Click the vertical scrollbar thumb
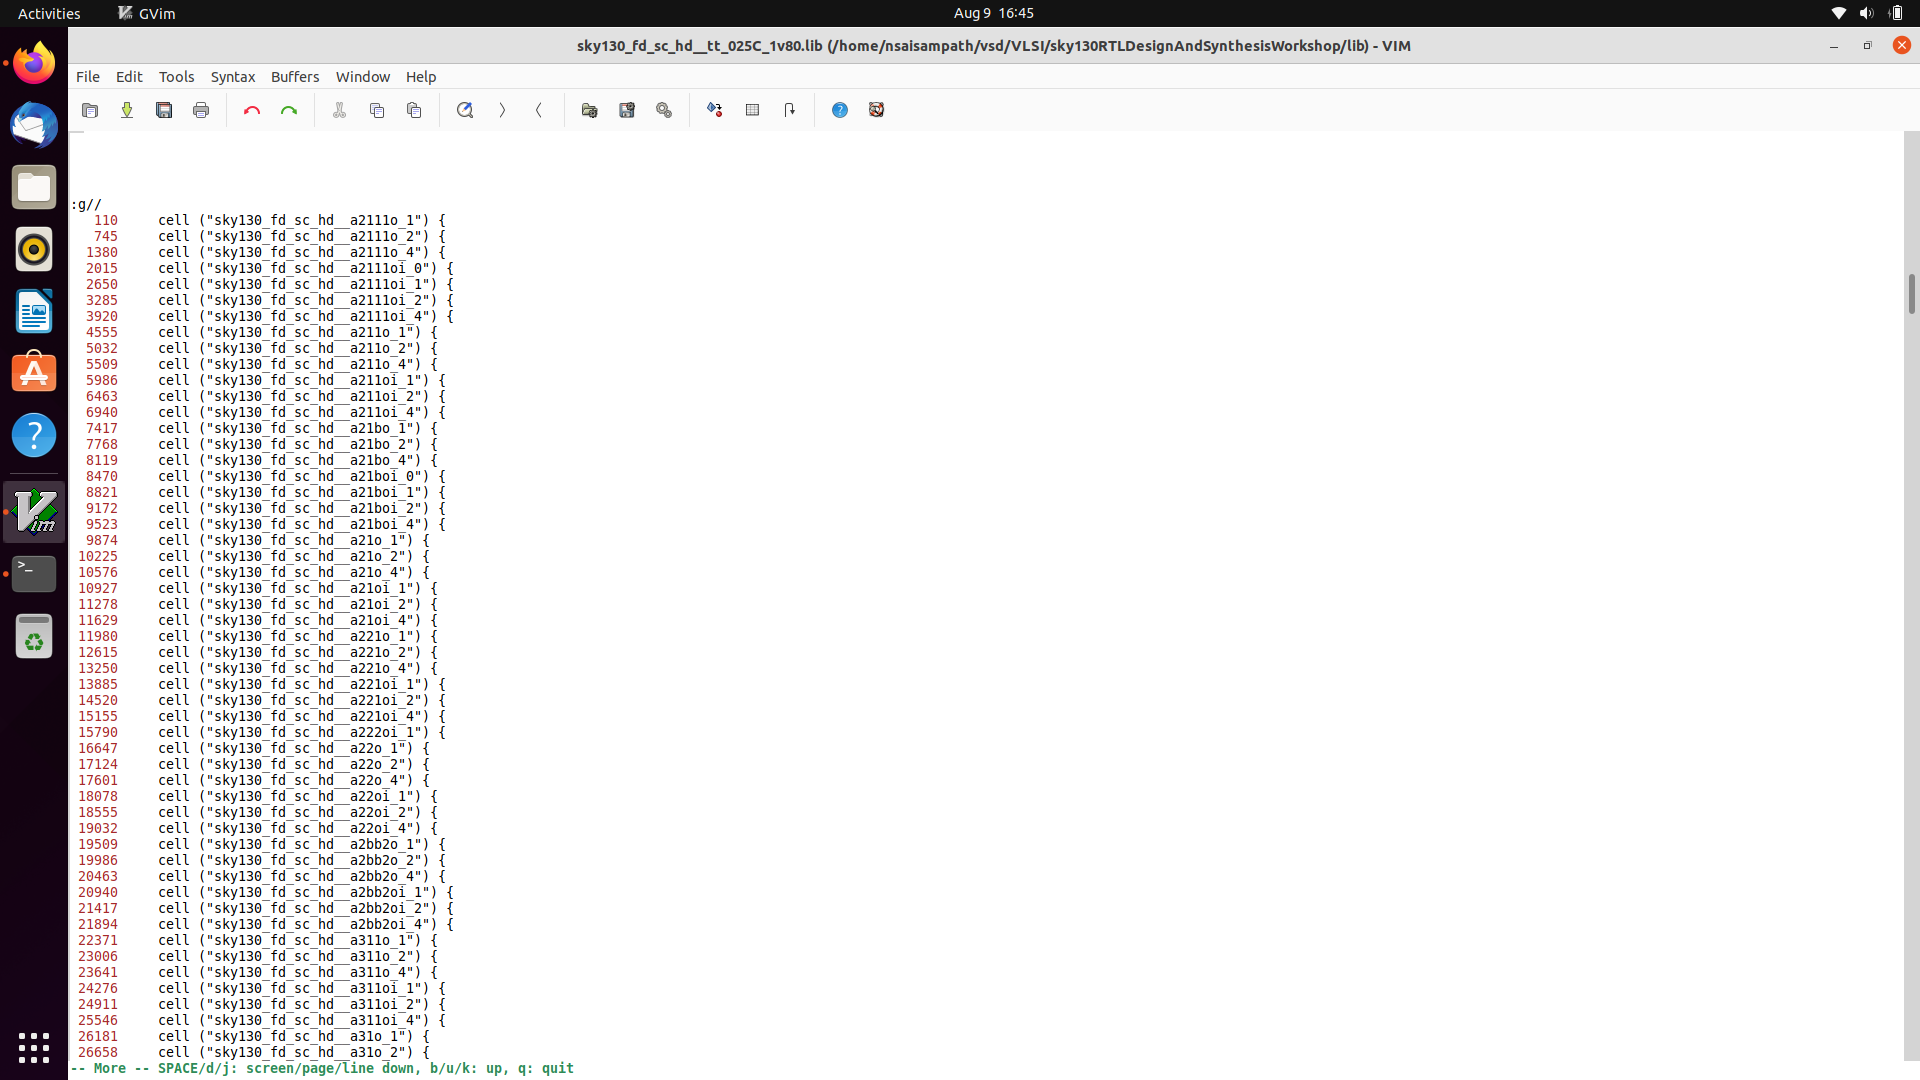The width and height of the screenshot is (1920, 1080). (1911, 294)
